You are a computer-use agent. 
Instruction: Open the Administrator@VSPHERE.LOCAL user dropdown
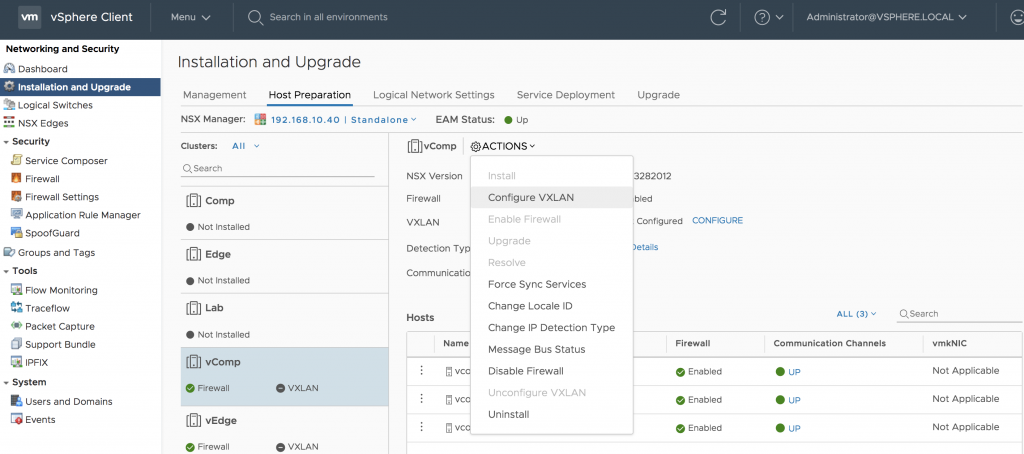[886, 17]
